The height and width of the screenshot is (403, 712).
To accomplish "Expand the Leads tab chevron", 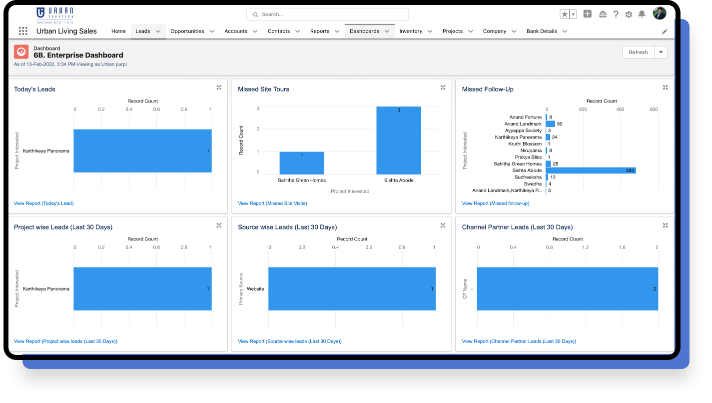I will coord(158,31).
